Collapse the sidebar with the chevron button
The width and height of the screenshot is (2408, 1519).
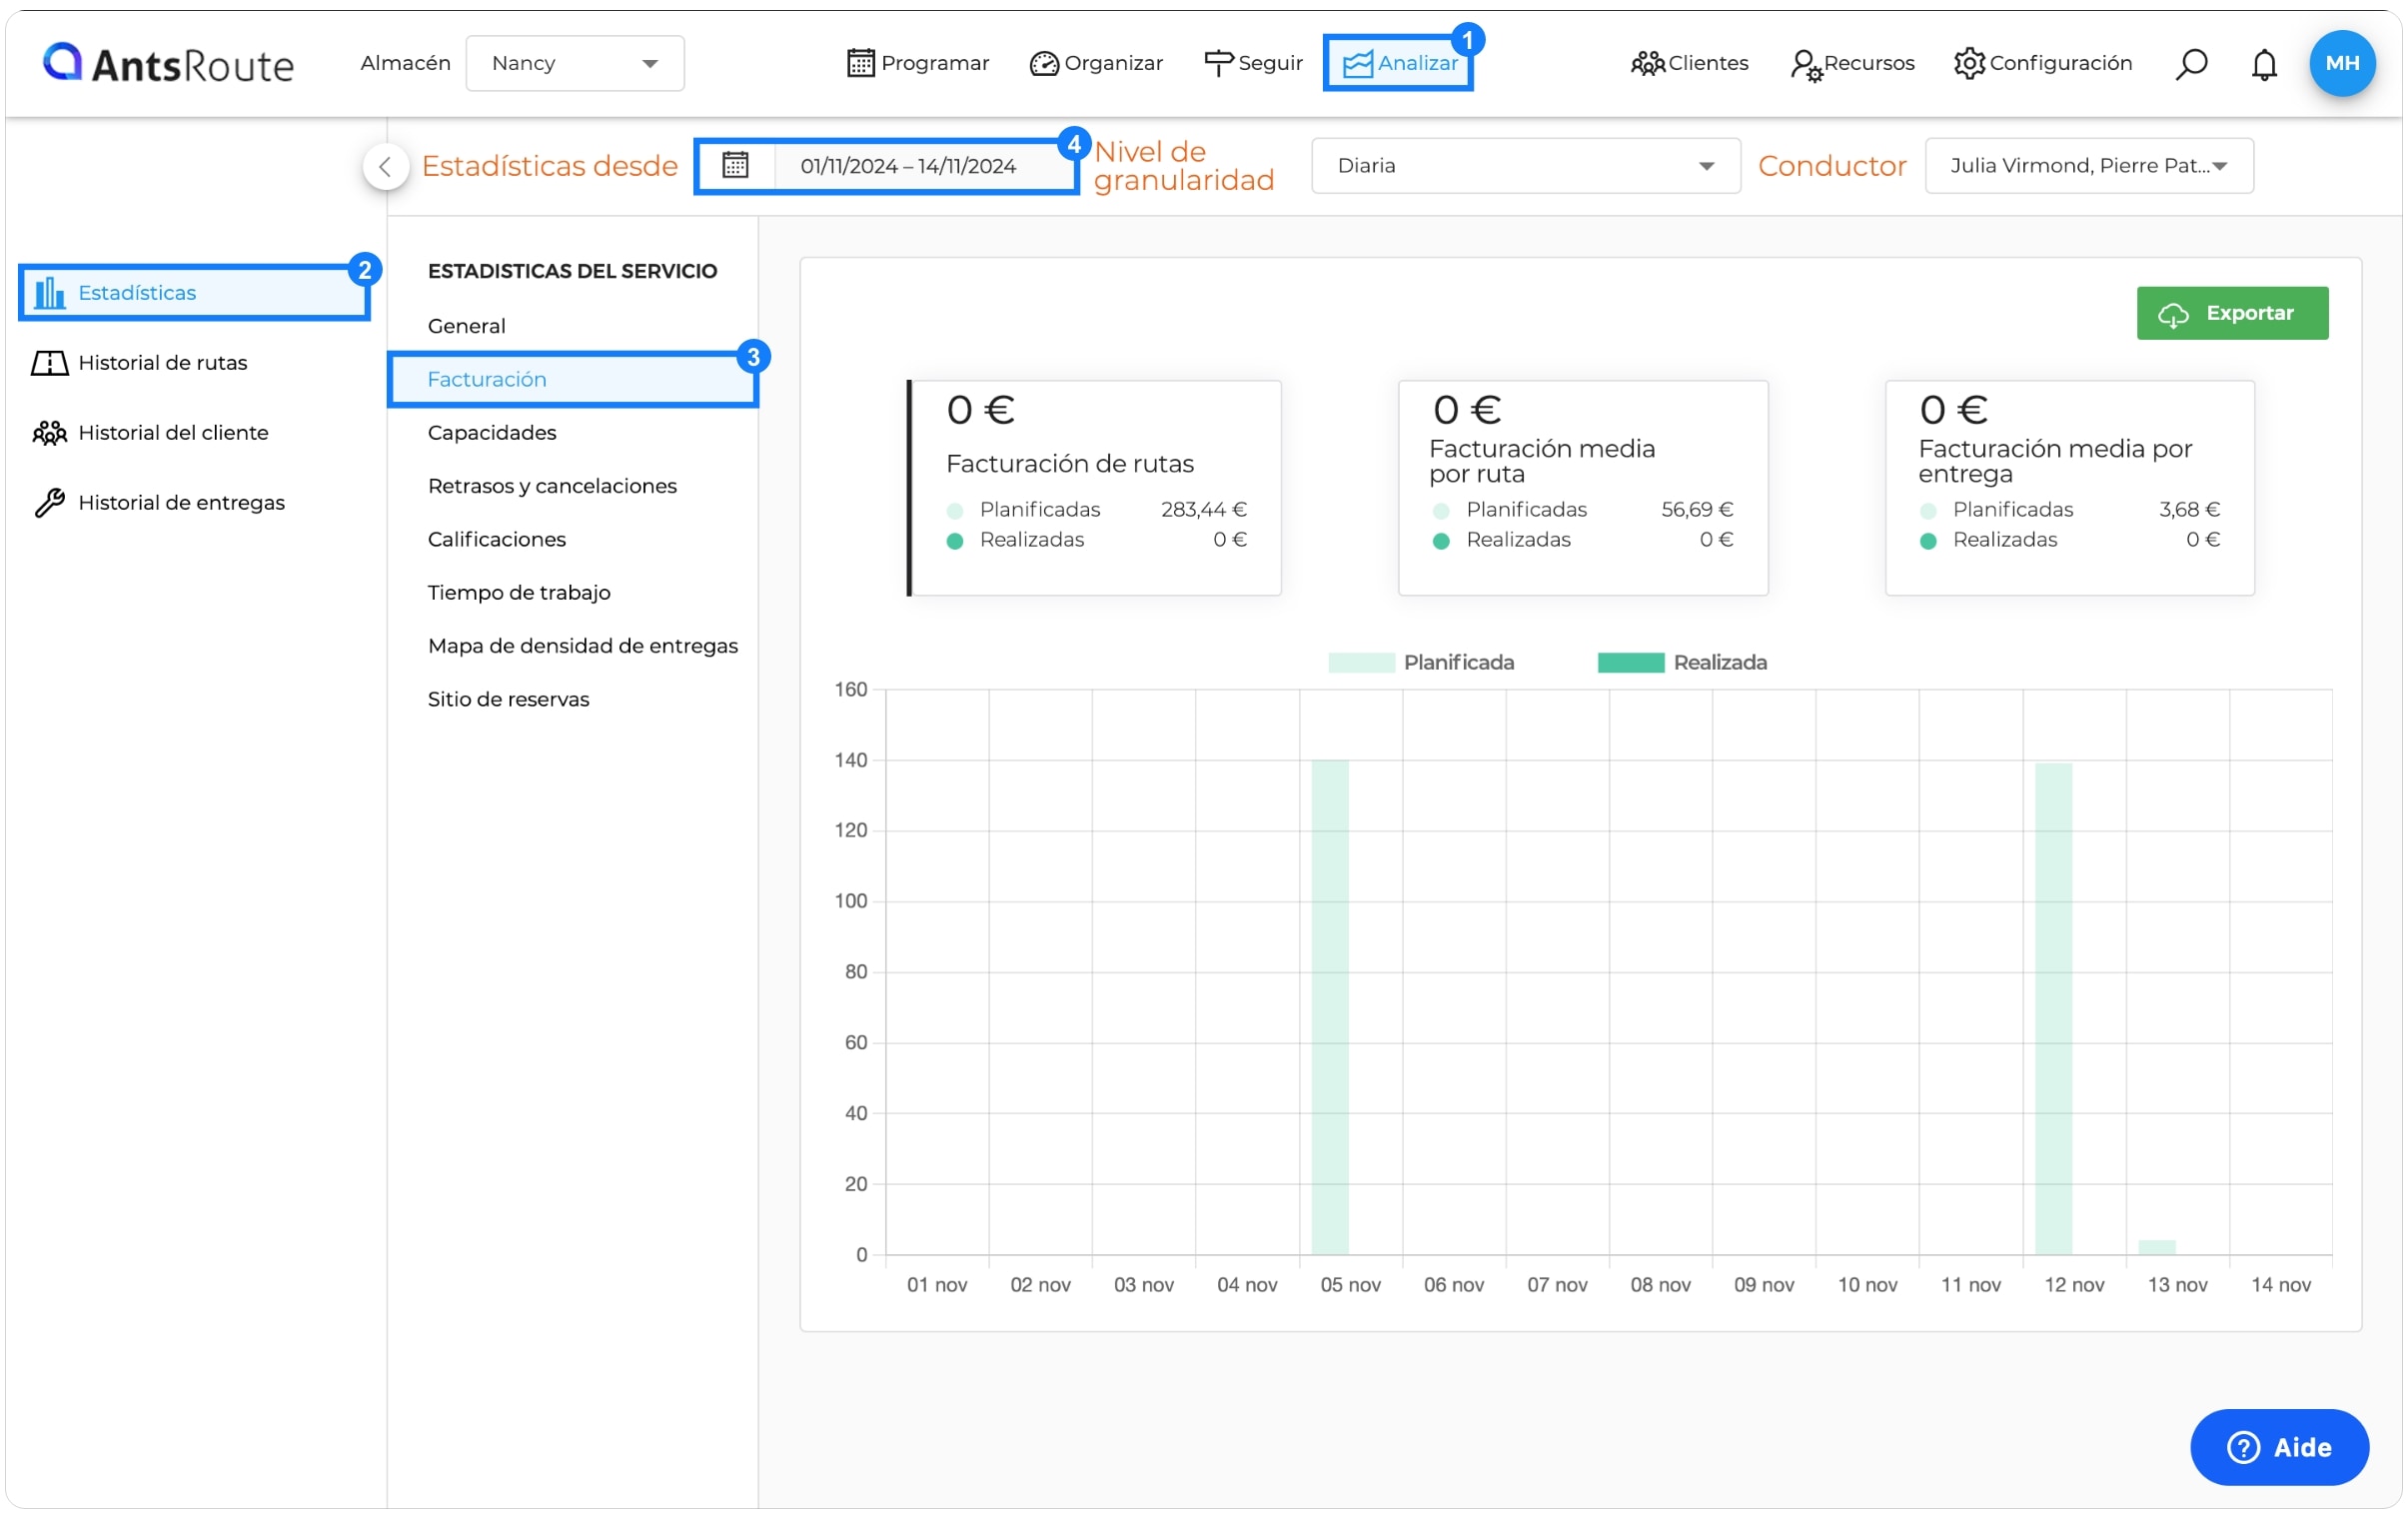(x=385, y=166)
